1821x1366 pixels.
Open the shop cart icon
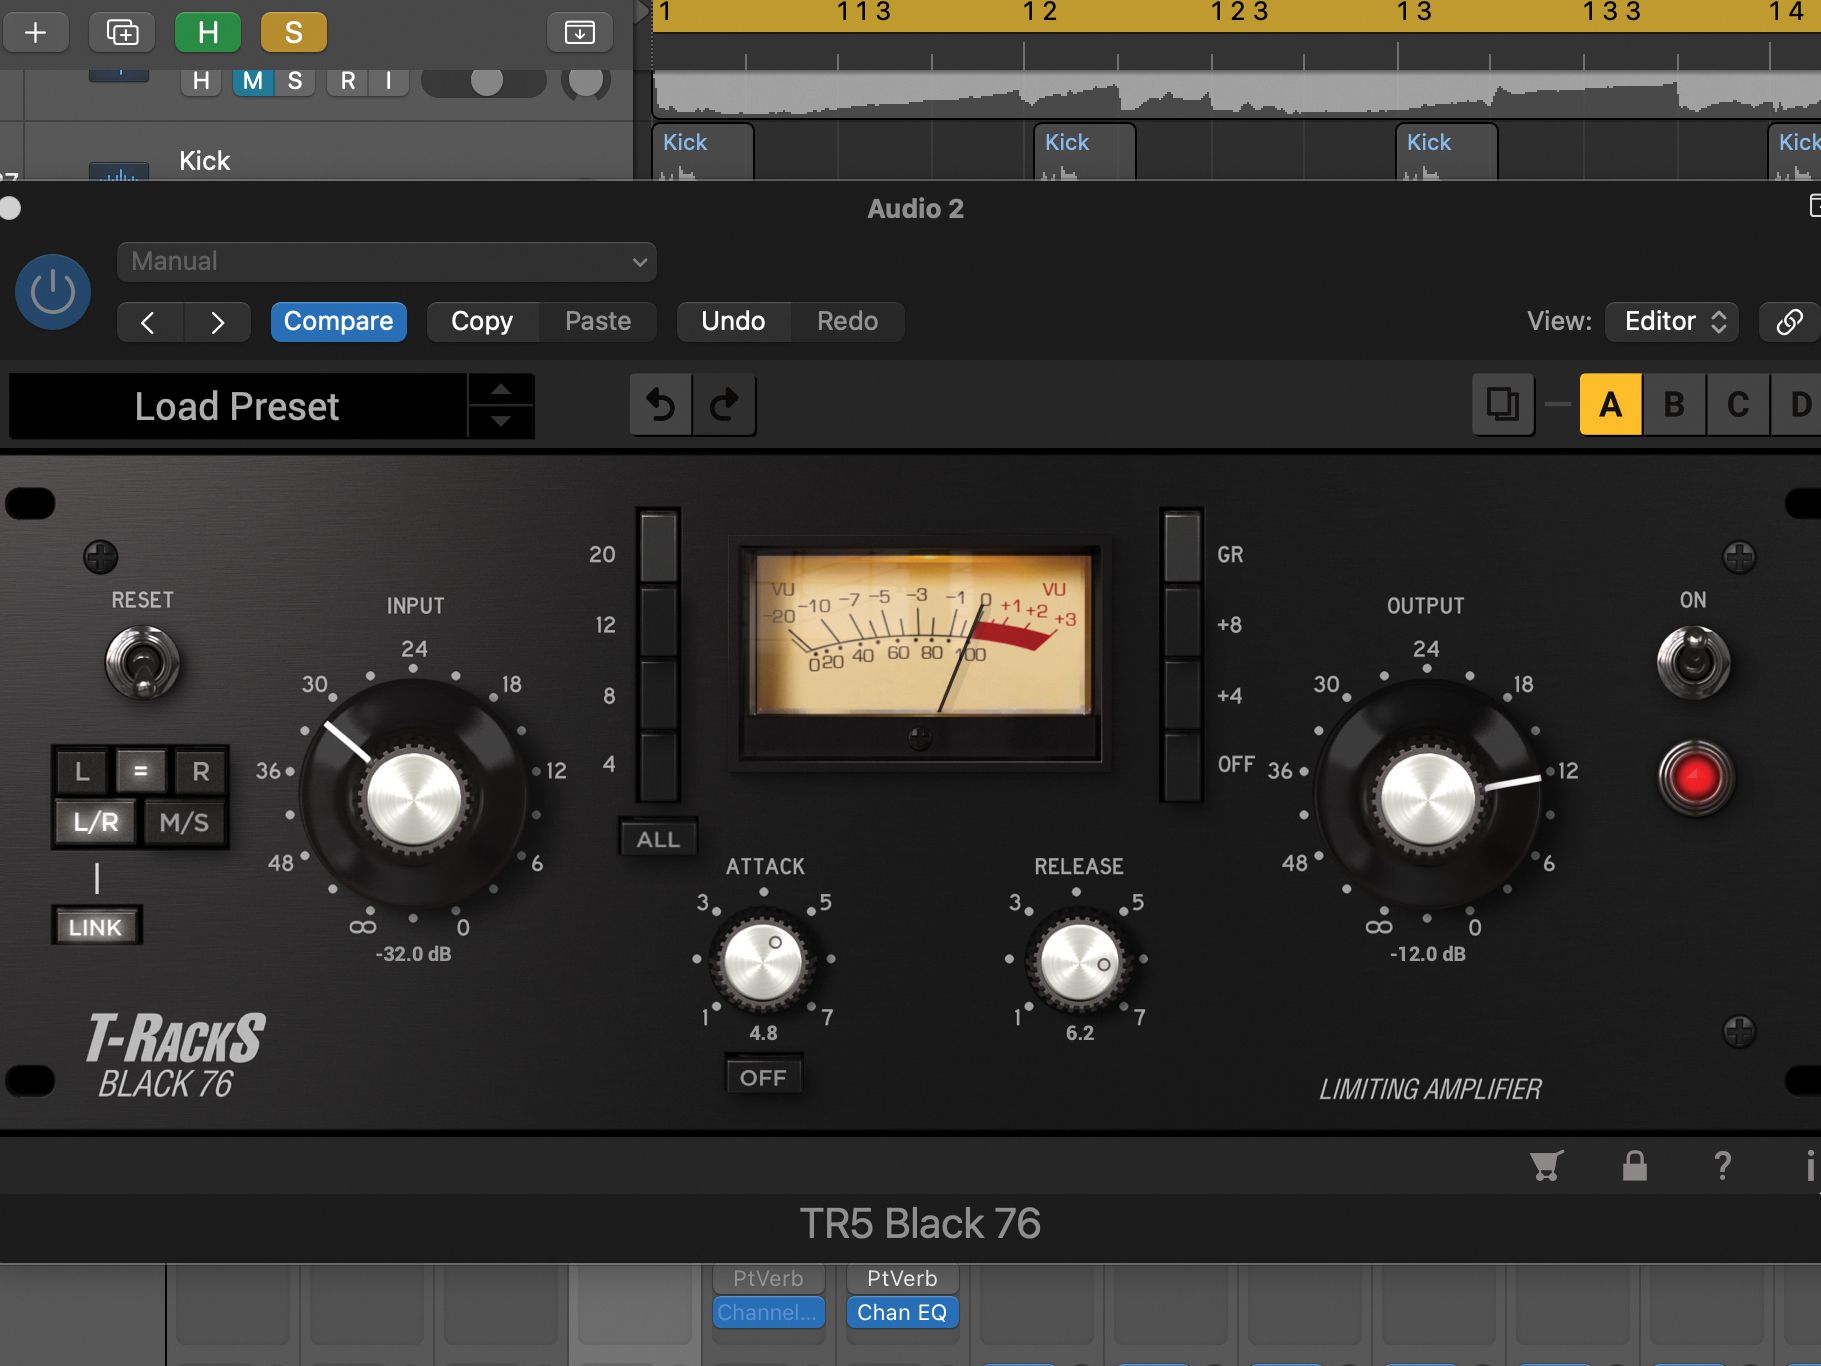(1546, 1165)
